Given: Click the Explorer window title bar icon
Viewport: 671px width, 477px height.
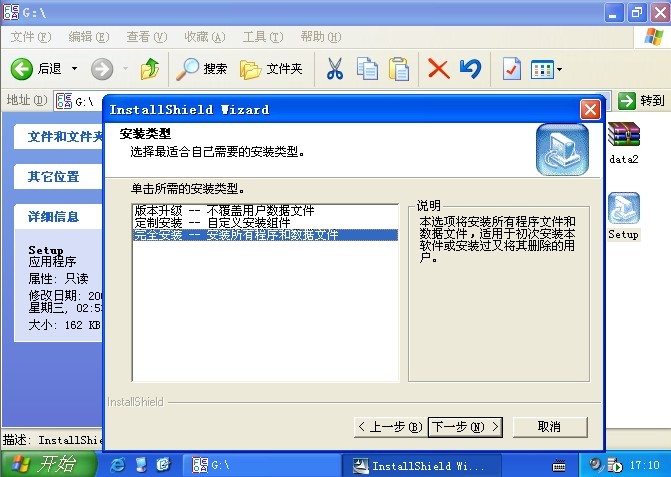Looking at the screenshot, I should click(11, 12).
